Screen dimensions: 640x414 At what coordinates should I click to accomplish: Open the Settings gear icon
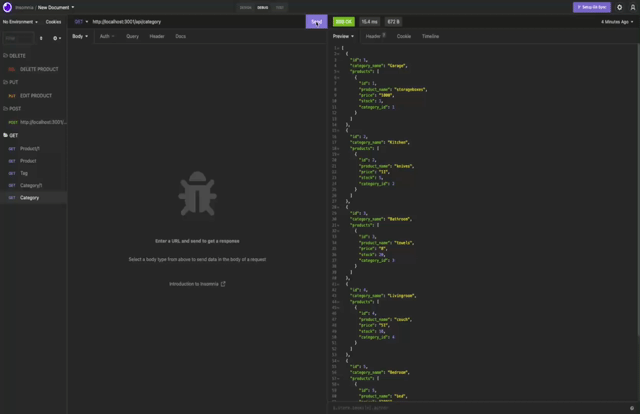pos(620,7)
